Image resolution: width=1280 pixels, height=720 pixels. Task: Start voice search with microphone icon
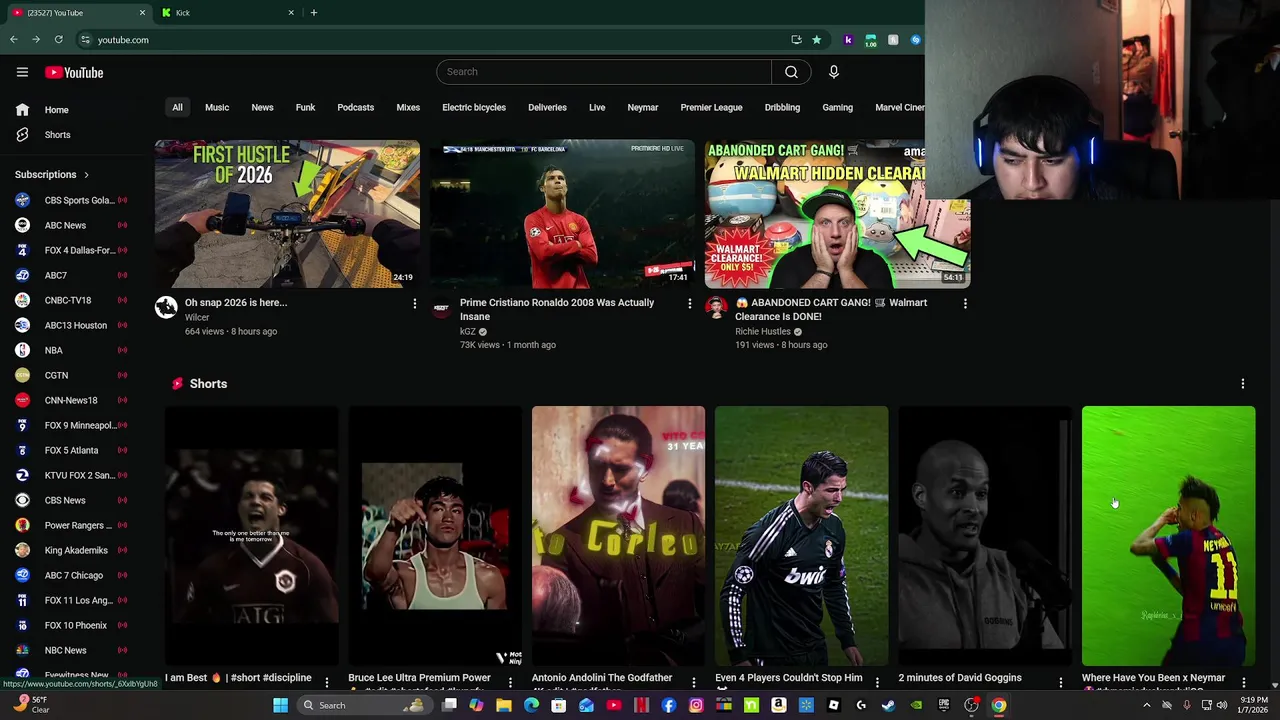pos(833,72)
